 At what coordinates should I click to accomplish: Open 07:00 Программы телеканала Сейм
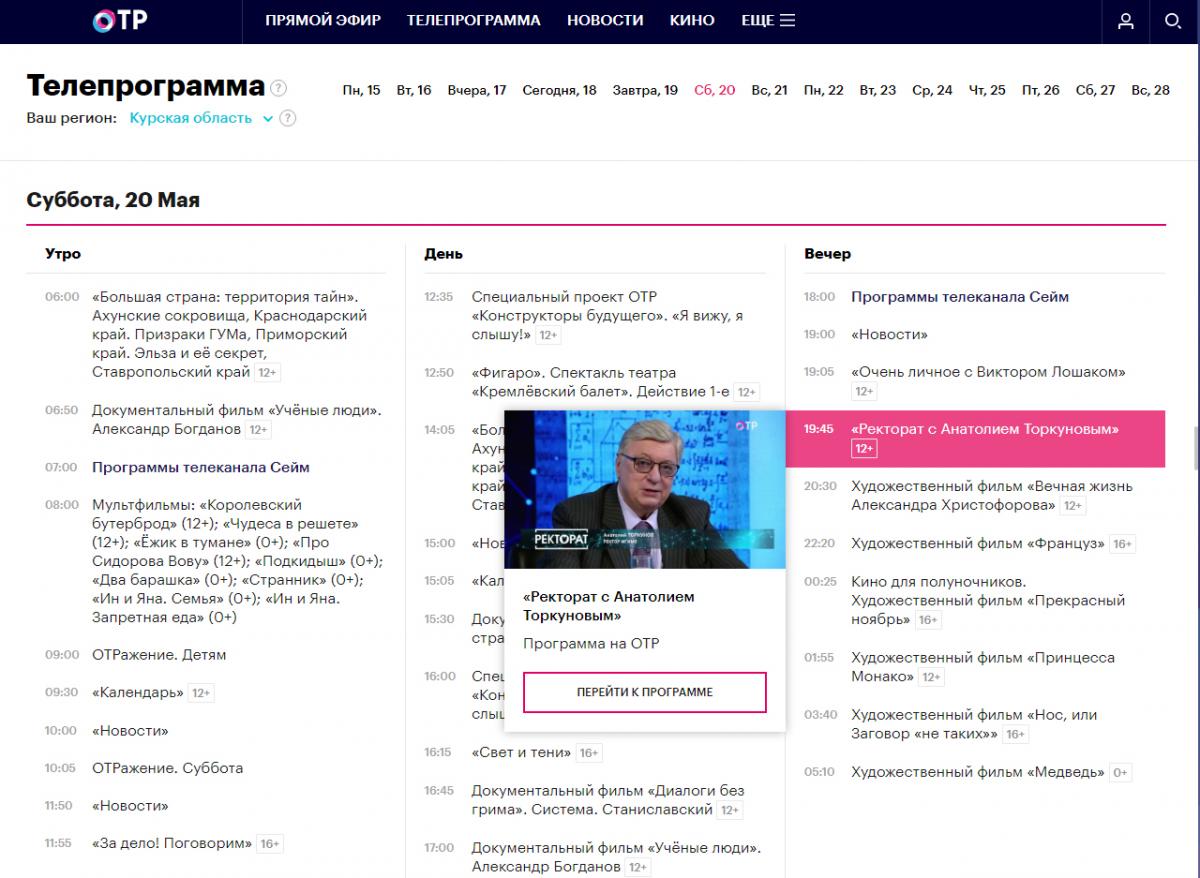(x=201, y=467)
